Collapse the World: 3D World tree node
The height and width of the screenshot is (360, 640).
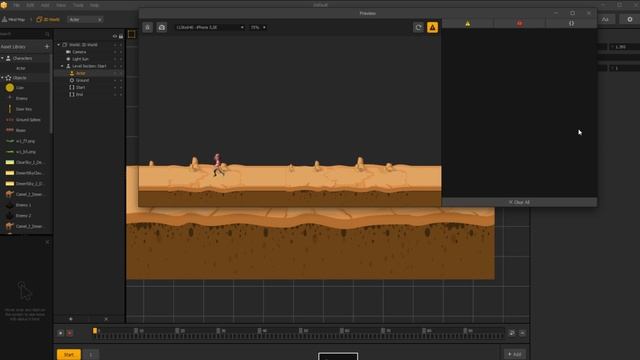pos(59,44)
